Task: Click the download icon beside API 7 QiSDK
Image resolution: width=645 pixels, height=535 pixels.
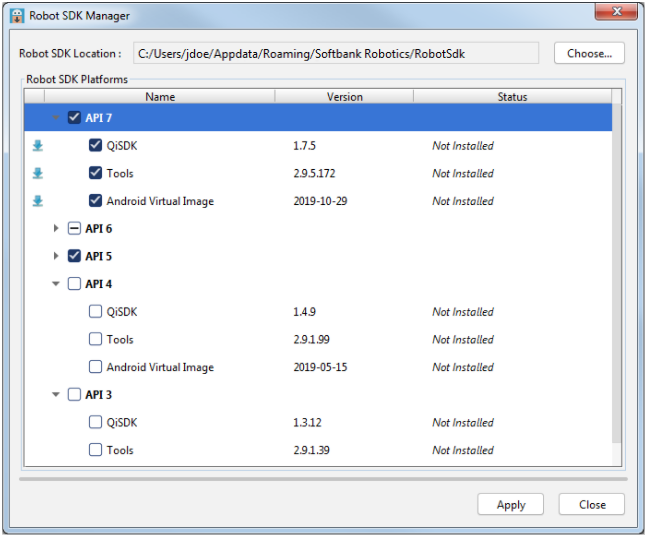Action: [38, 146]
